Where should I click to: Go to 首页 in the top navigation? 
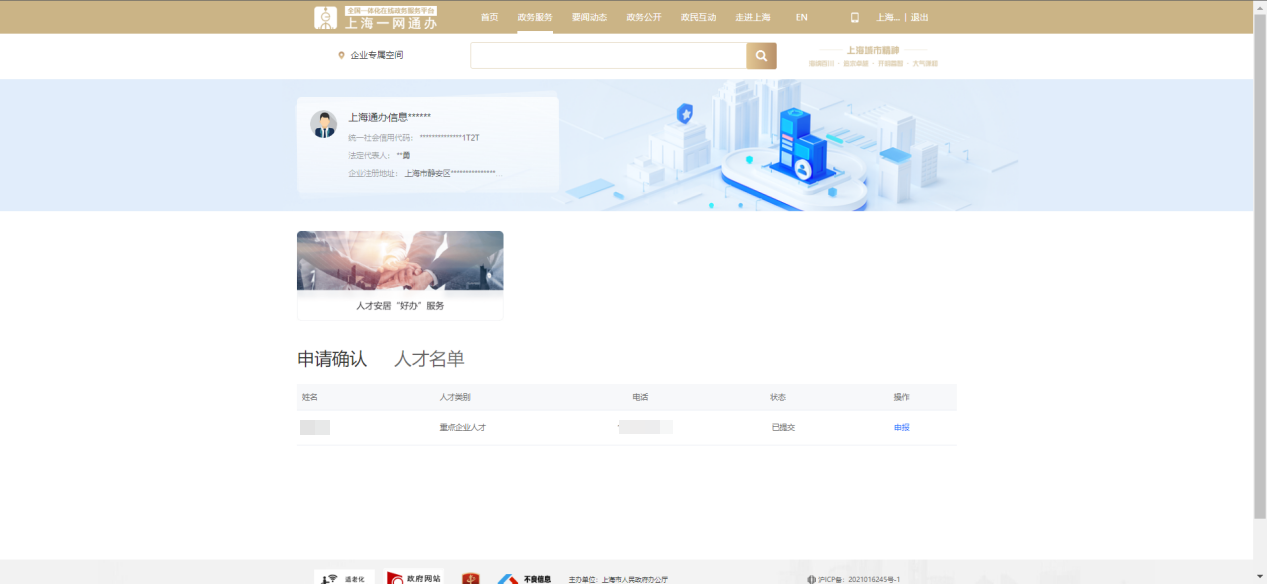(x=489, y=17)
